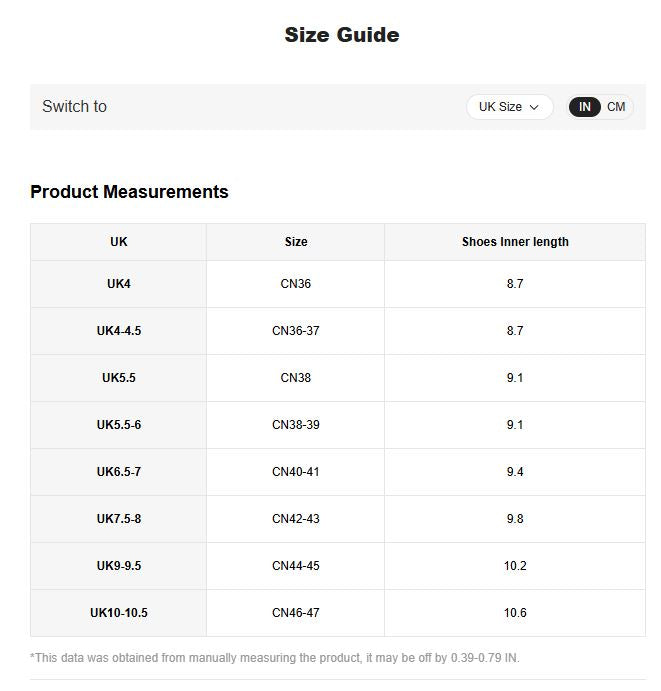Click the Size Guide heading
661x691 pixels.
pyautogui.click(x=342, y=35)
